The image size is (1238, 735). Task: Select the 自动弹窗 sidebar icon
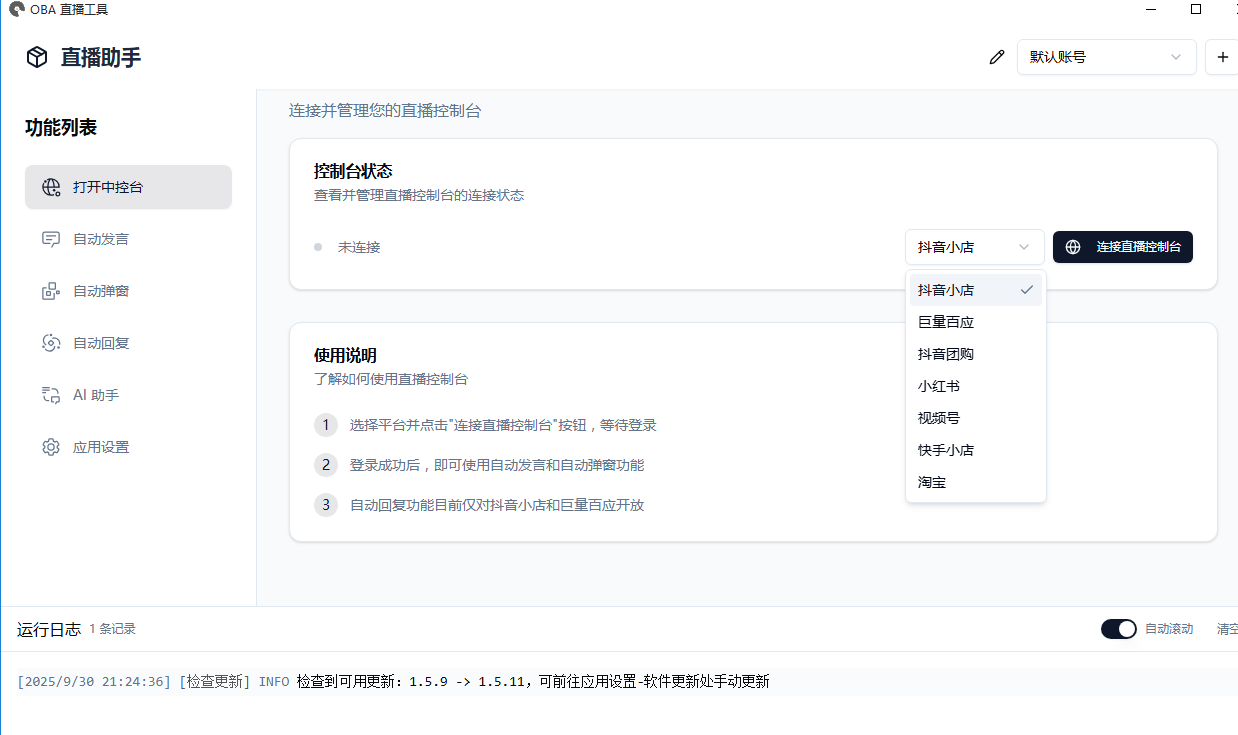coord(50,291)
